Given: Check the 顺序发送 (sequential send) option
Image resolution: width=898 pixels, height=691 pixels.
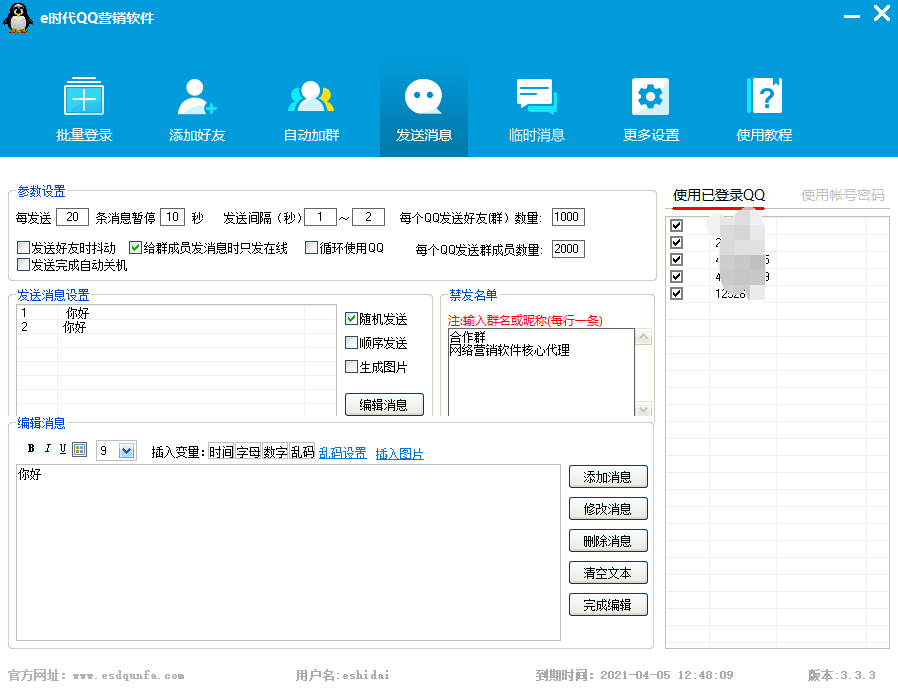Looking at the screenshot, I should 352,342.
